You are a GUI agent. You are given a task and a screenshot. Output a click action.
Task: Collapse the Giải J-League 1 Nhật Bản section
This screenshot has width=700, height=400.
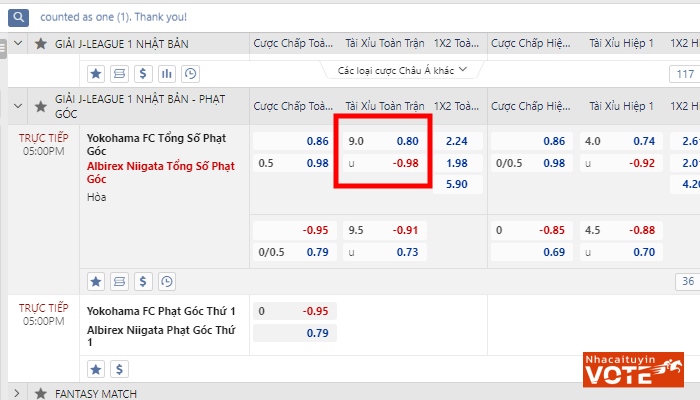click(x=18, y=44)
